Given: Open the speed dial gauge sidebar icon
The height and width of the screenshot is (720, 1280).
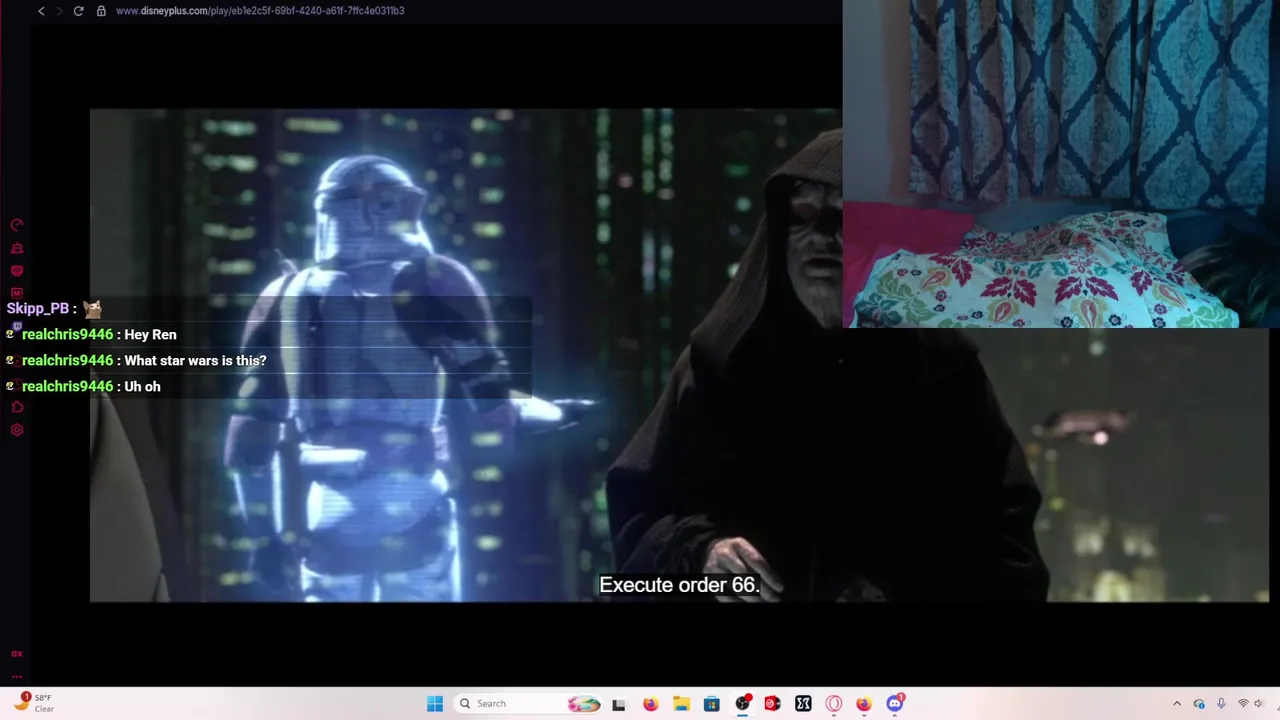Looking at the screenshot, I should point(17,225).
